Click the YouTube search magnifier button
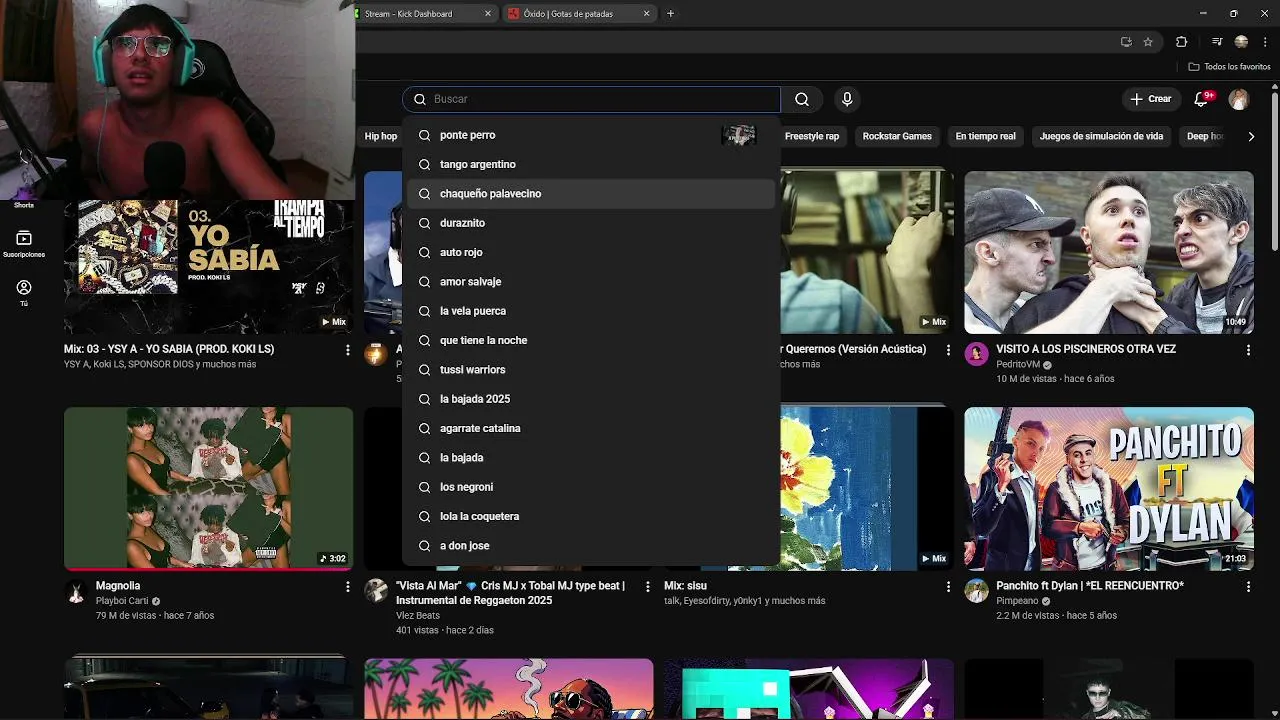Viewport: 1280px width, 720px height. pyautogui.click(x=802, y=99)
